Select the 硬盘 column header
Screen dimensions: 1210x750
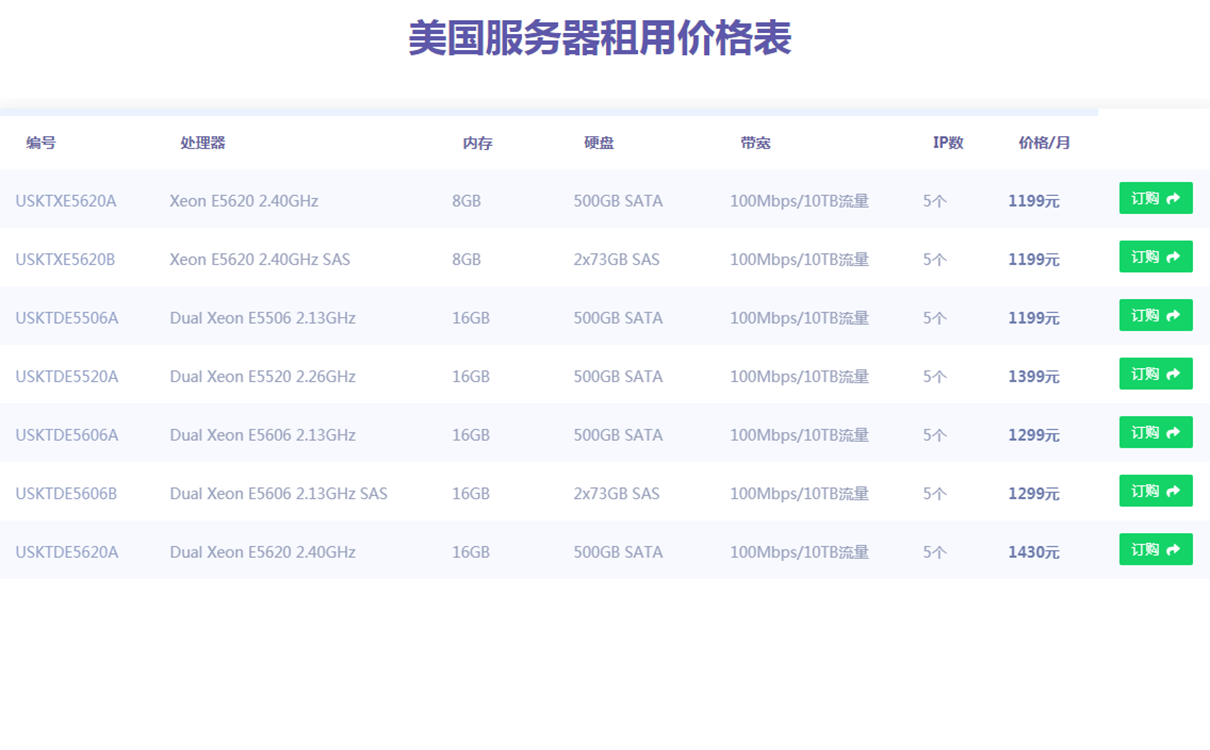pos(599,143)
